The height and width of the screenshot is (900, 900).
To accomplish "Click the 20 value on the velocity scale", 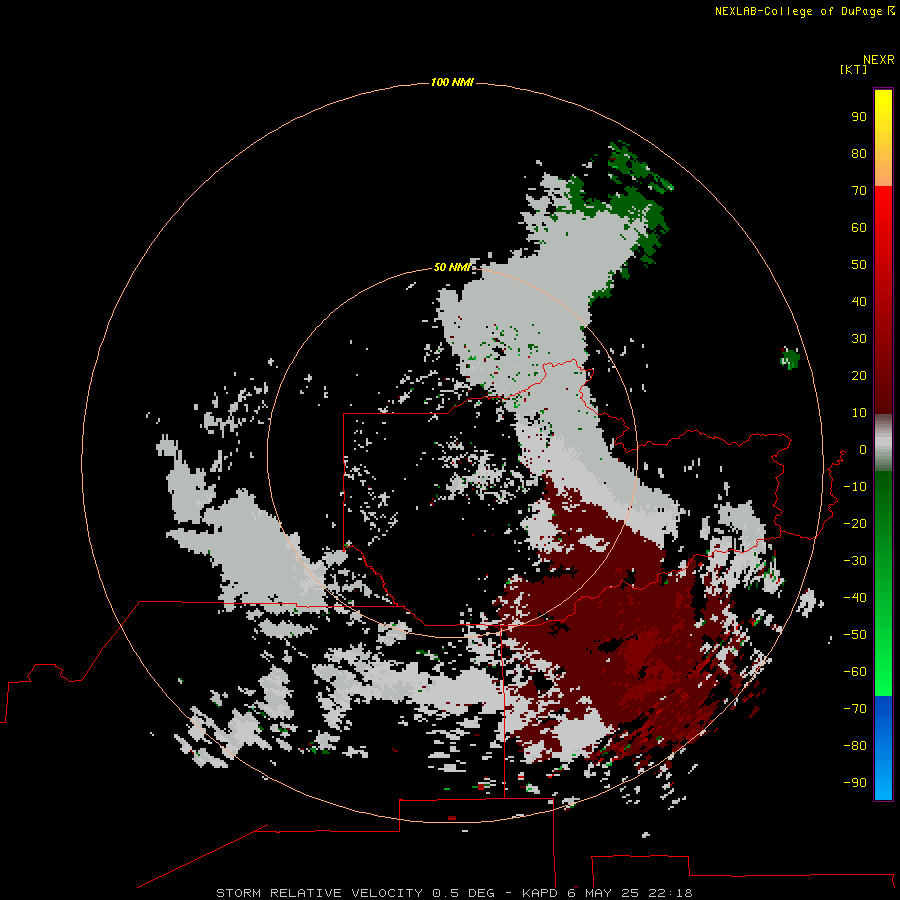I will 859,376.
